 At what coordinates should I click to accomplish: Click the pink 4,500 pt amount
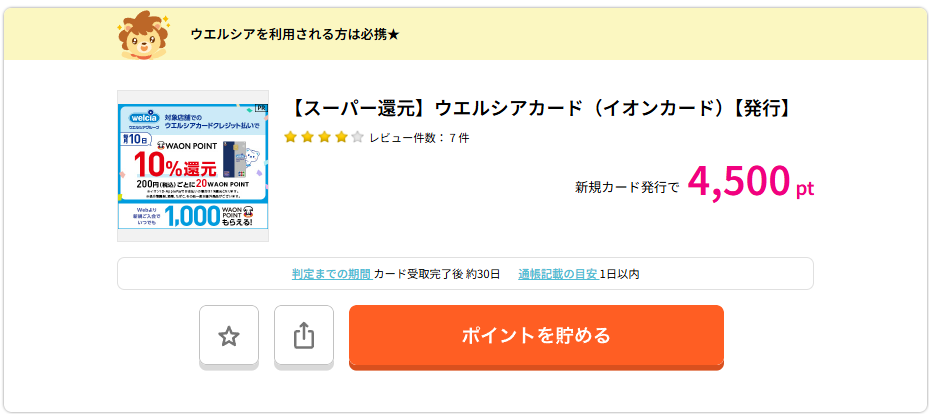(751, 182)
